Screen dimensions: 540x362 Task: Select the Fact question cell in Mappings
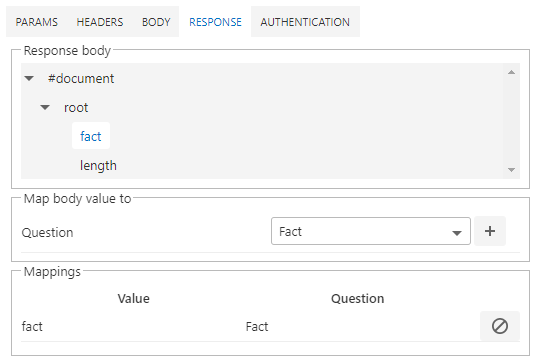coord(257,326)
